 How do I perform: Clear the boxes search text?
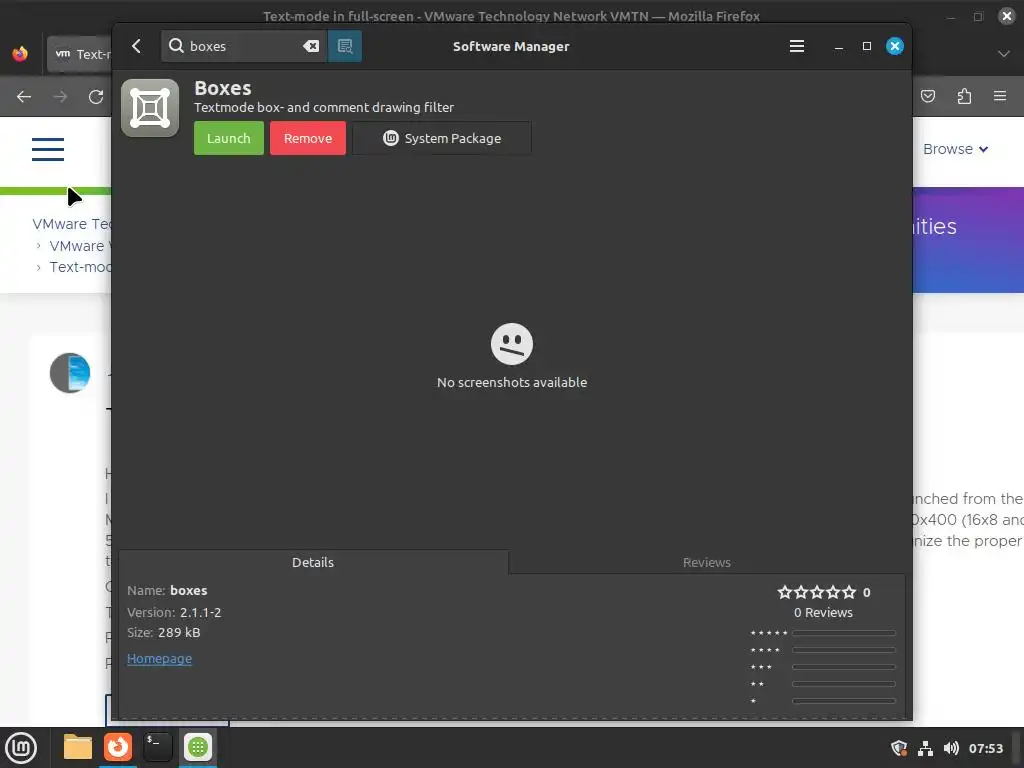tap(311, 46)
